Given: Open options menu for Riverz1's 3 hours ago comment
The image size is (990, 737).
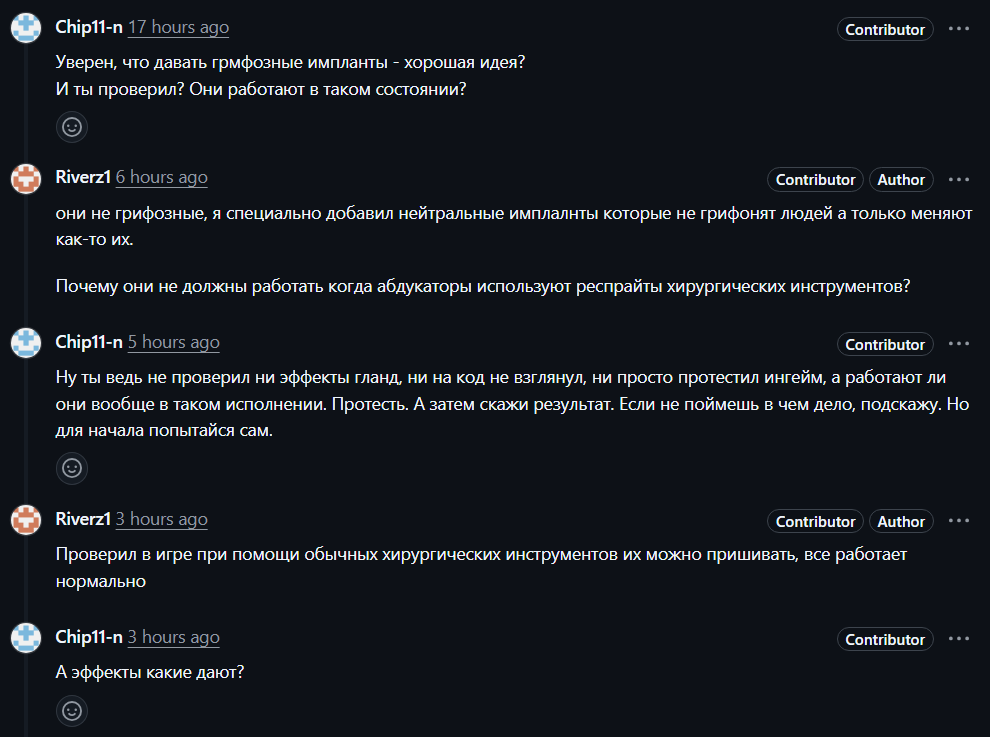Looking at the screenshot, I should coord(958,521).
